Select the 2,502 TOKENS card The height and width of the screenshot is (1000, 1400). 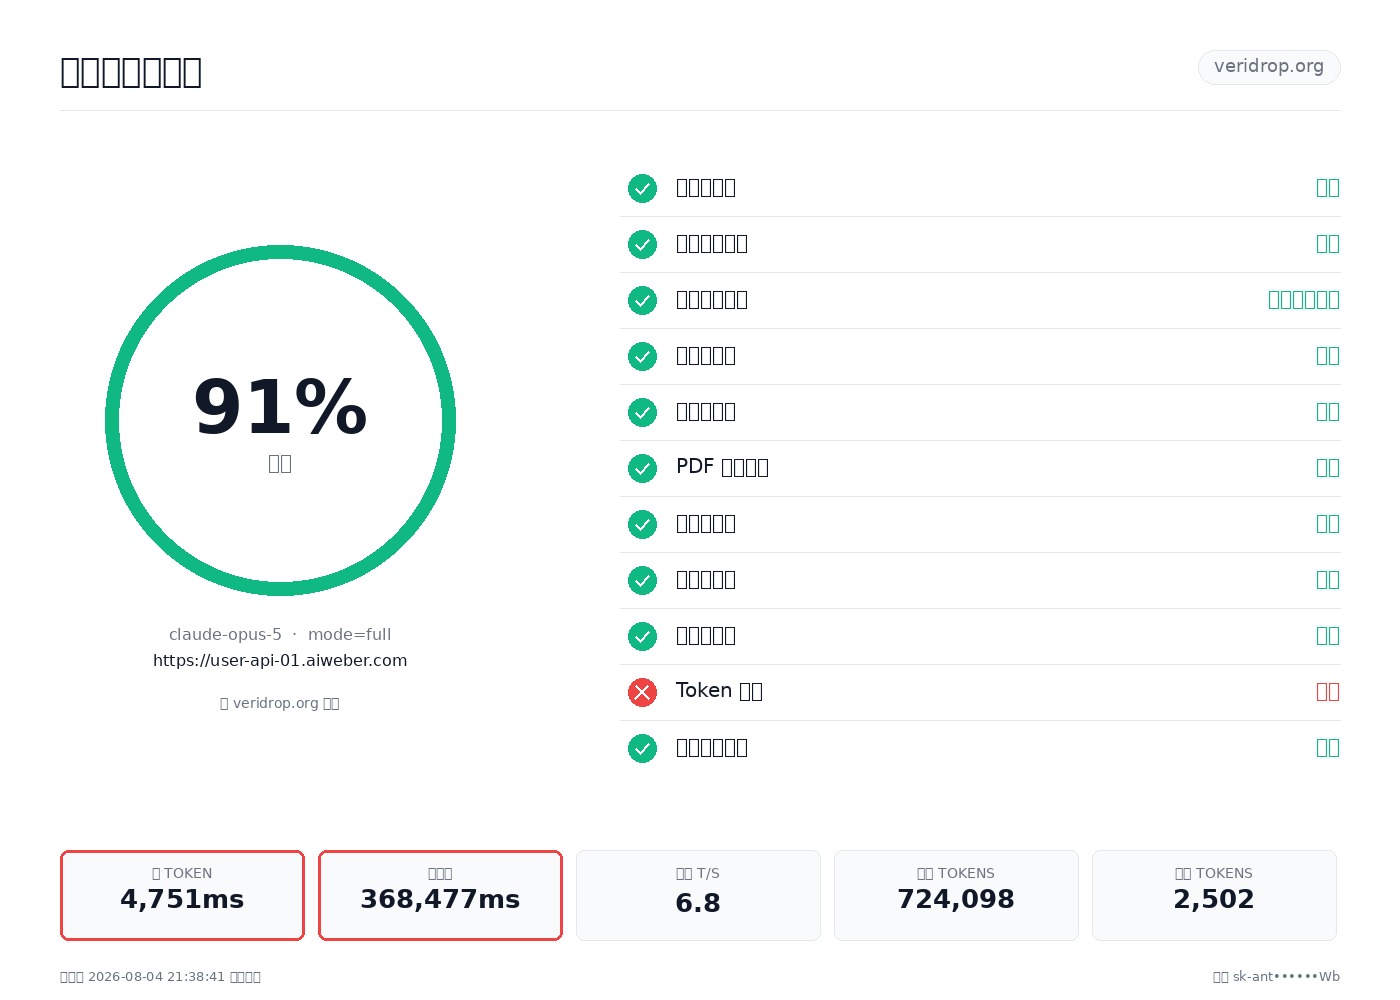point(1214,895)
